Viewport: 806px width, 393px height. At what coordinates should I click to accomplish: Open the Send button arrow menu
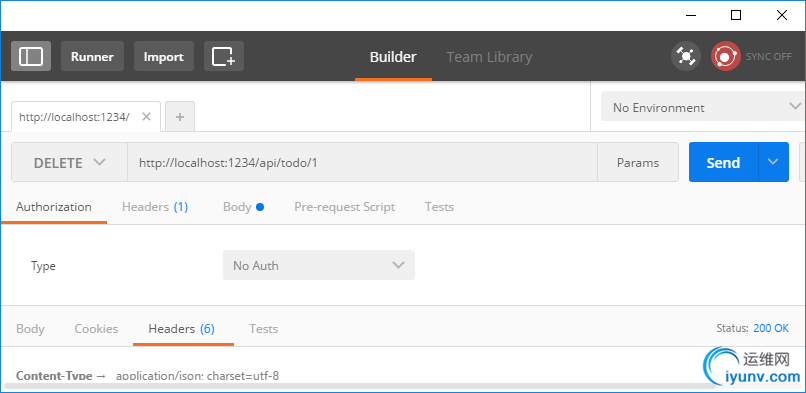773,162
